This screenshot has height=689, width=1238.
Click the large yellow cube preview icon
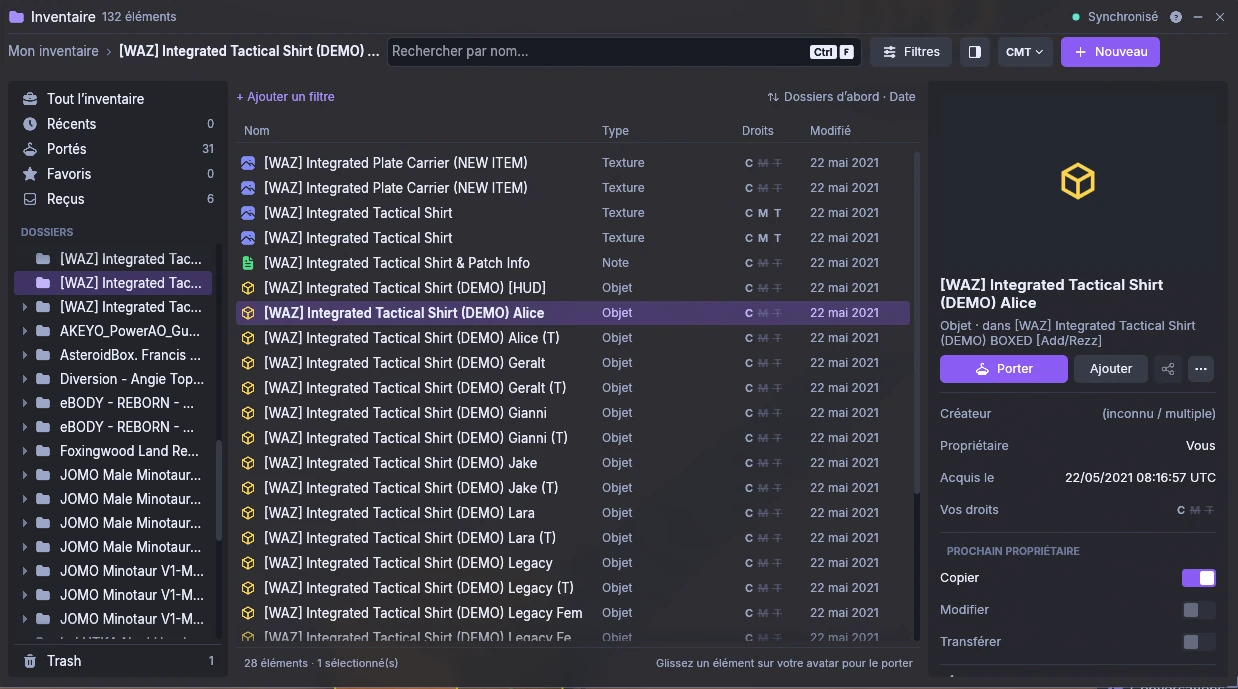click(1078, 181)
